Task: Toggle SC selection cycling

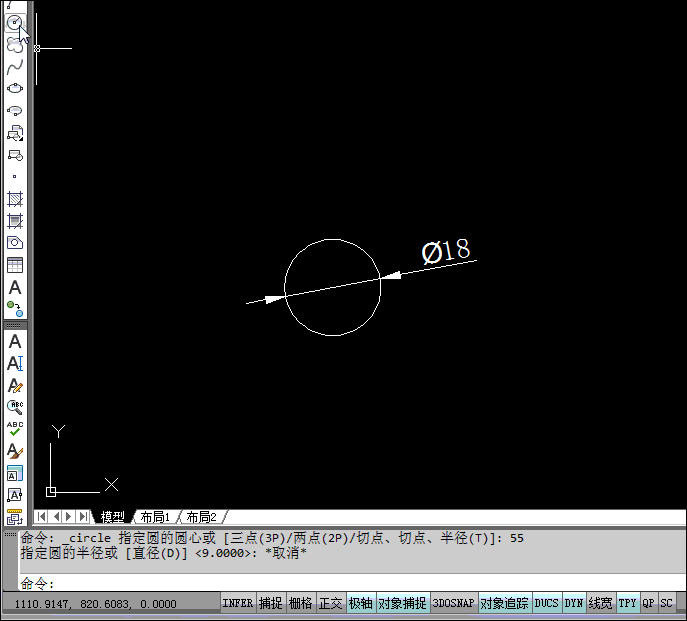Action: coord(666,603)
